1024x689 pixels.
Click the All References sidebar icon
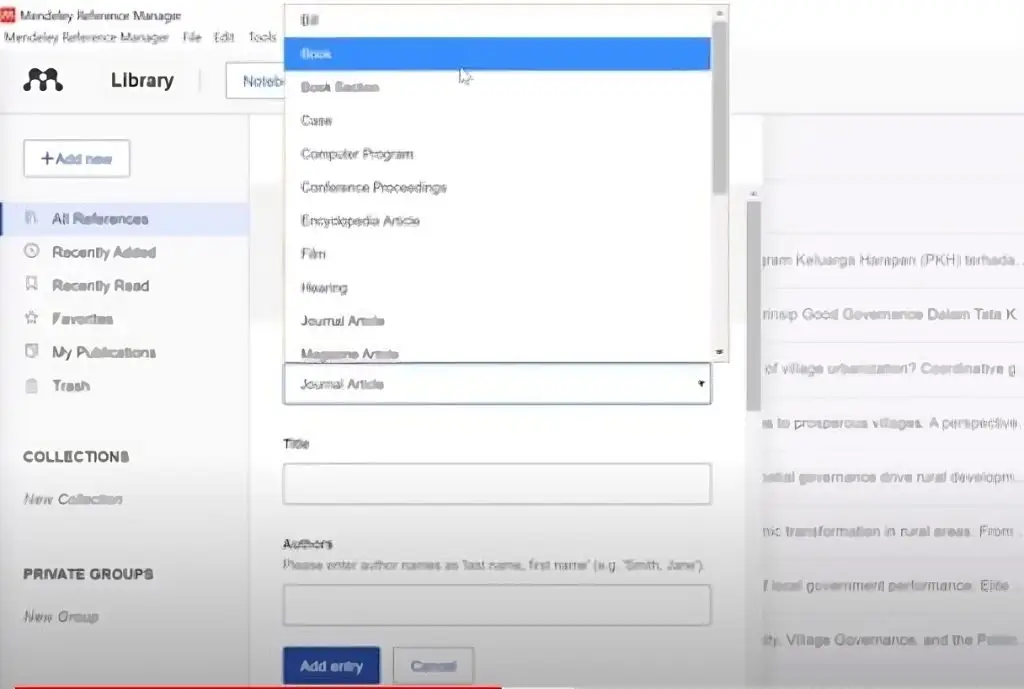tap(29, 218)
